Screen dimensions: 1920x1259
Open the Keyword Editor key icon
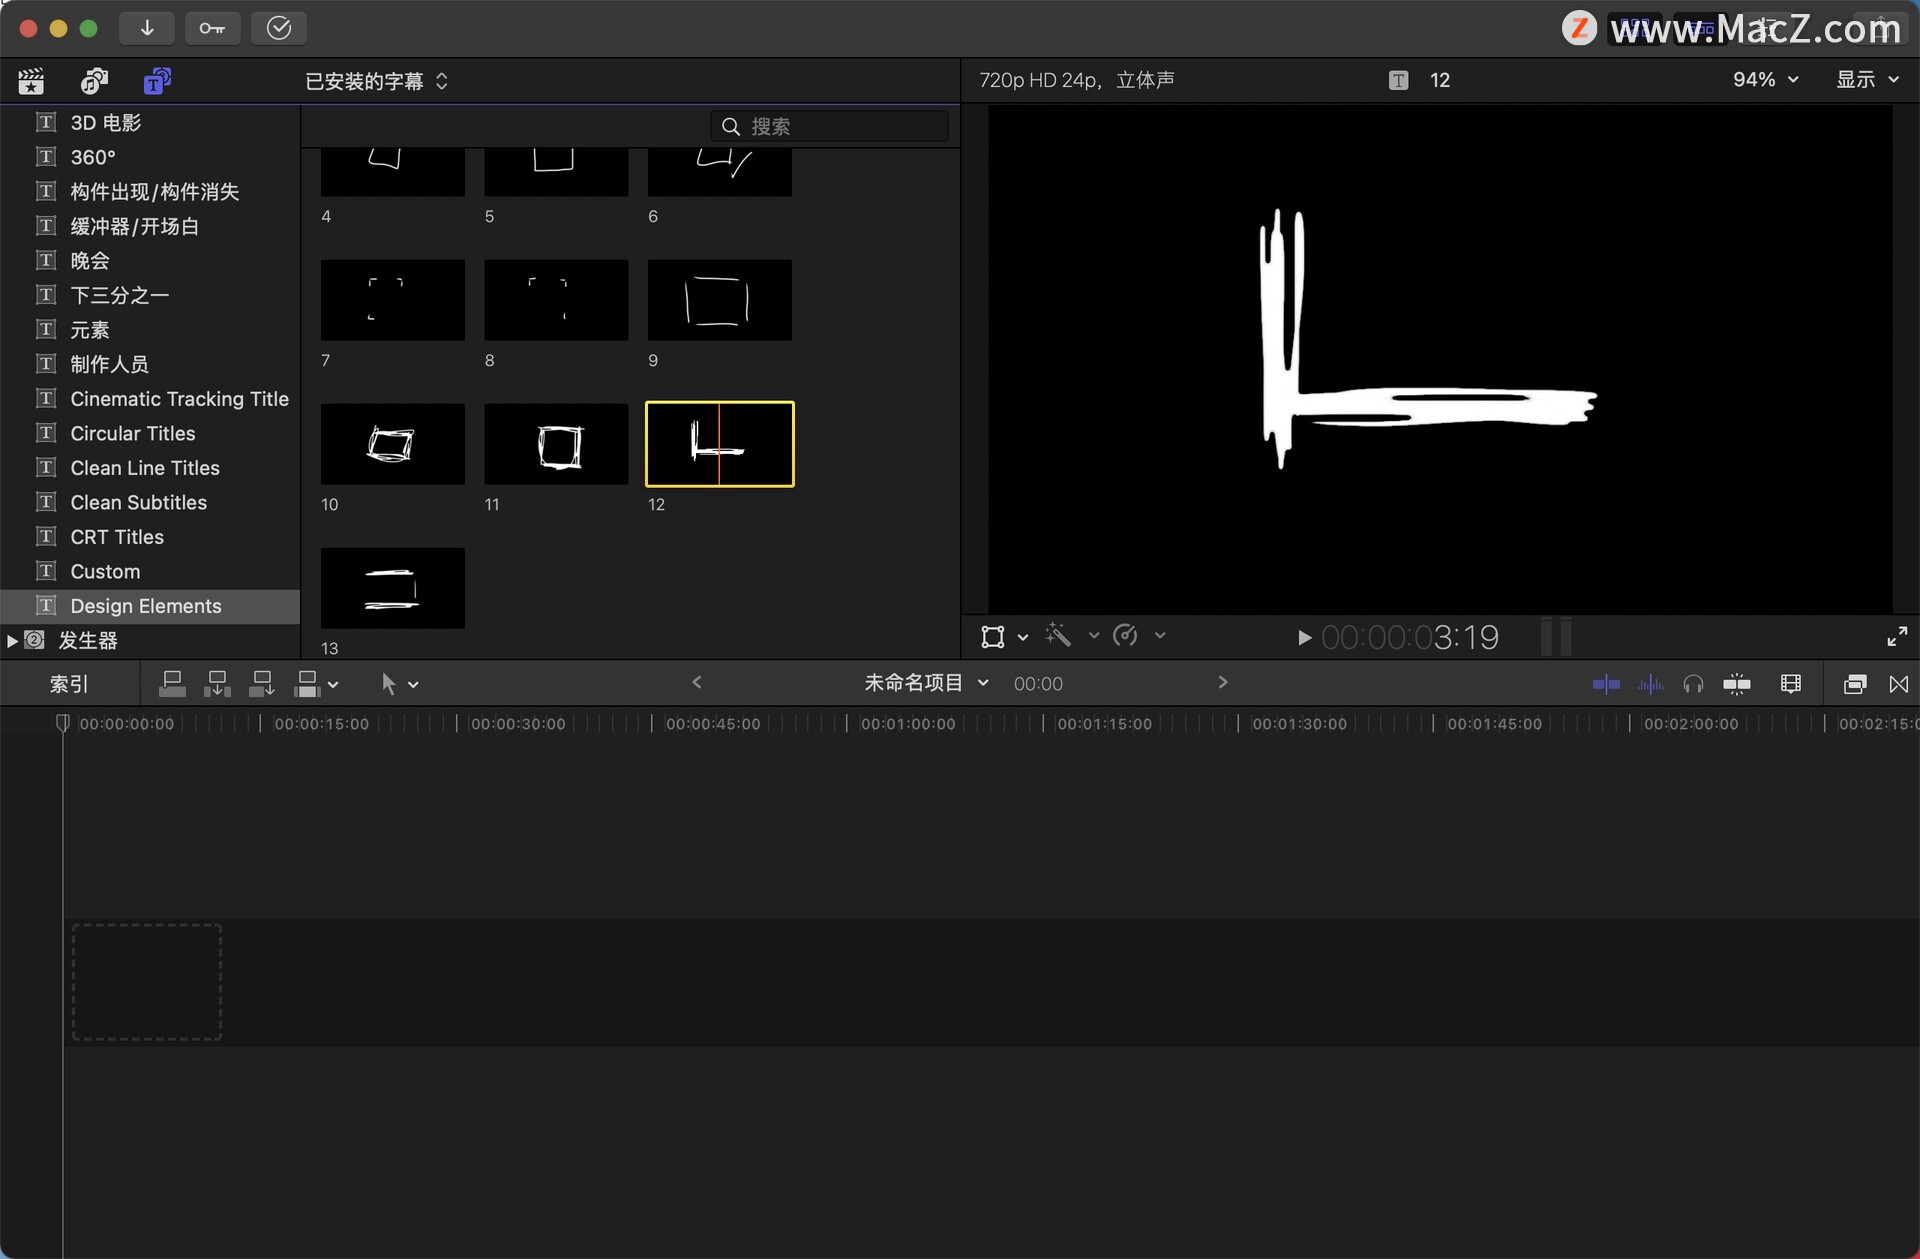point(212,28)
